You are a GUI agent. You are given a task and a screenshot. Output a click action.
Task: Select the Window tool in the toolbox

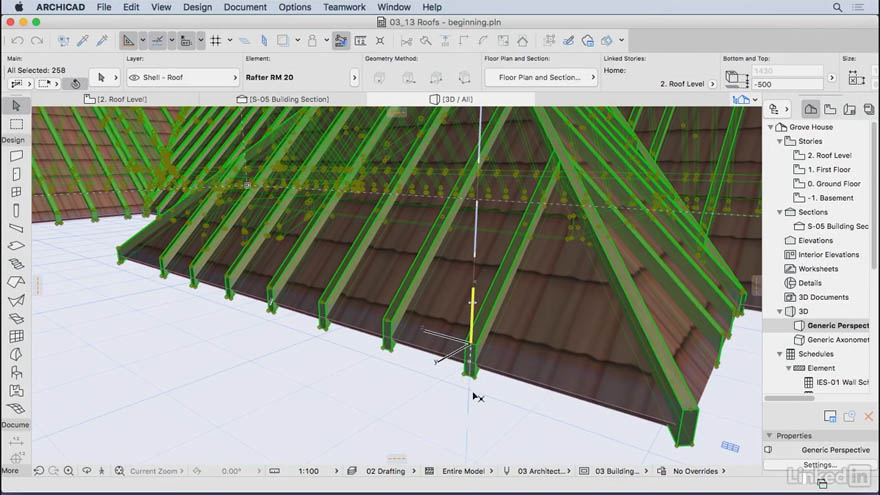tap(16, 192)
